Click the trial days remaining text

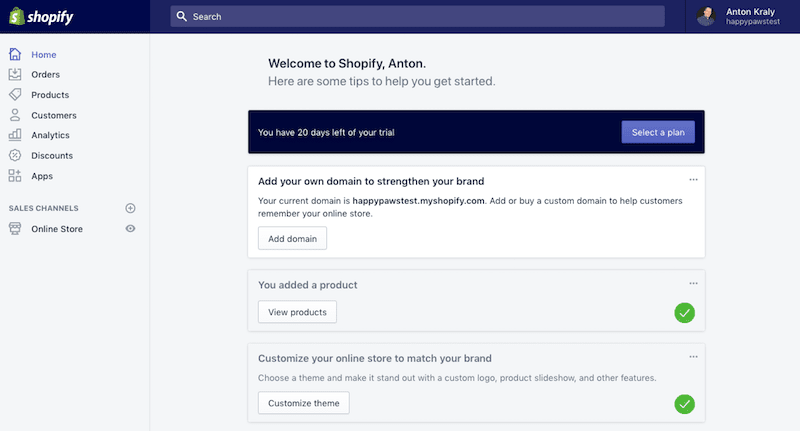[326, 132]
